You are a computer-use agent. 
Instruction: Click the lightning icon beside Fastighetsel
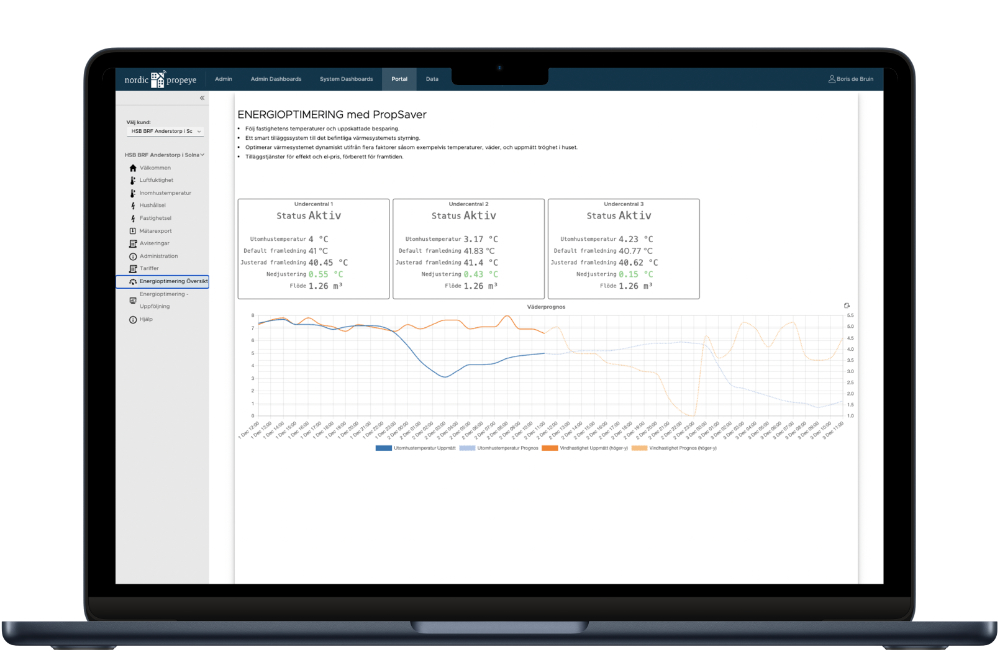tap(133, 218)
